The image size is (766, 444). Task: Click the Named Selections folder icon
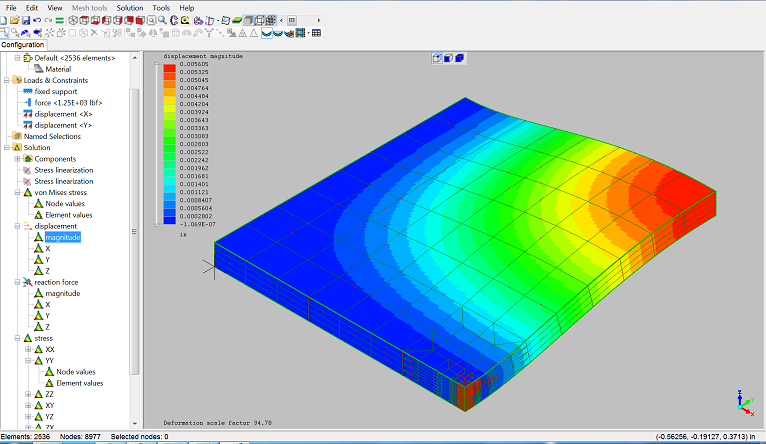click(17, 136)
